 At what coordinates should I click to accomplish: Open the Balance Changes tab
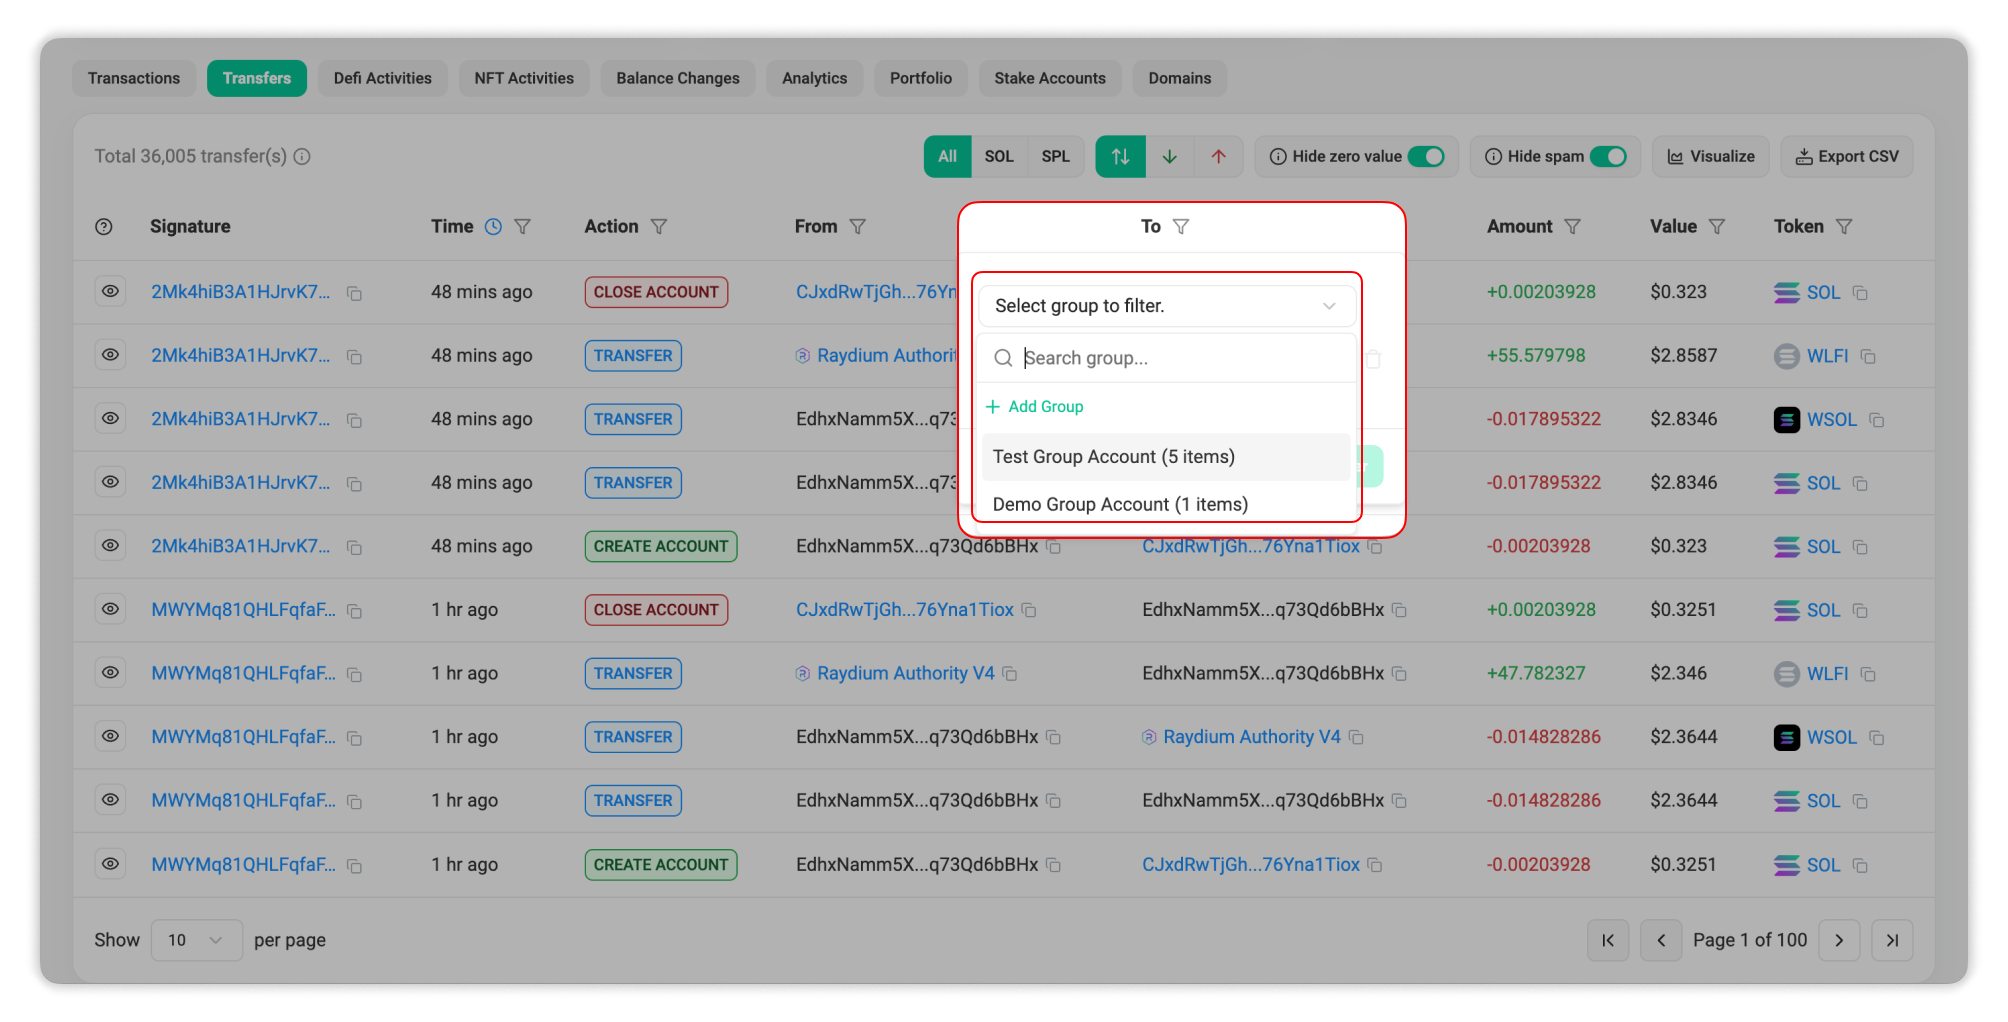click(x=677, y=78)
